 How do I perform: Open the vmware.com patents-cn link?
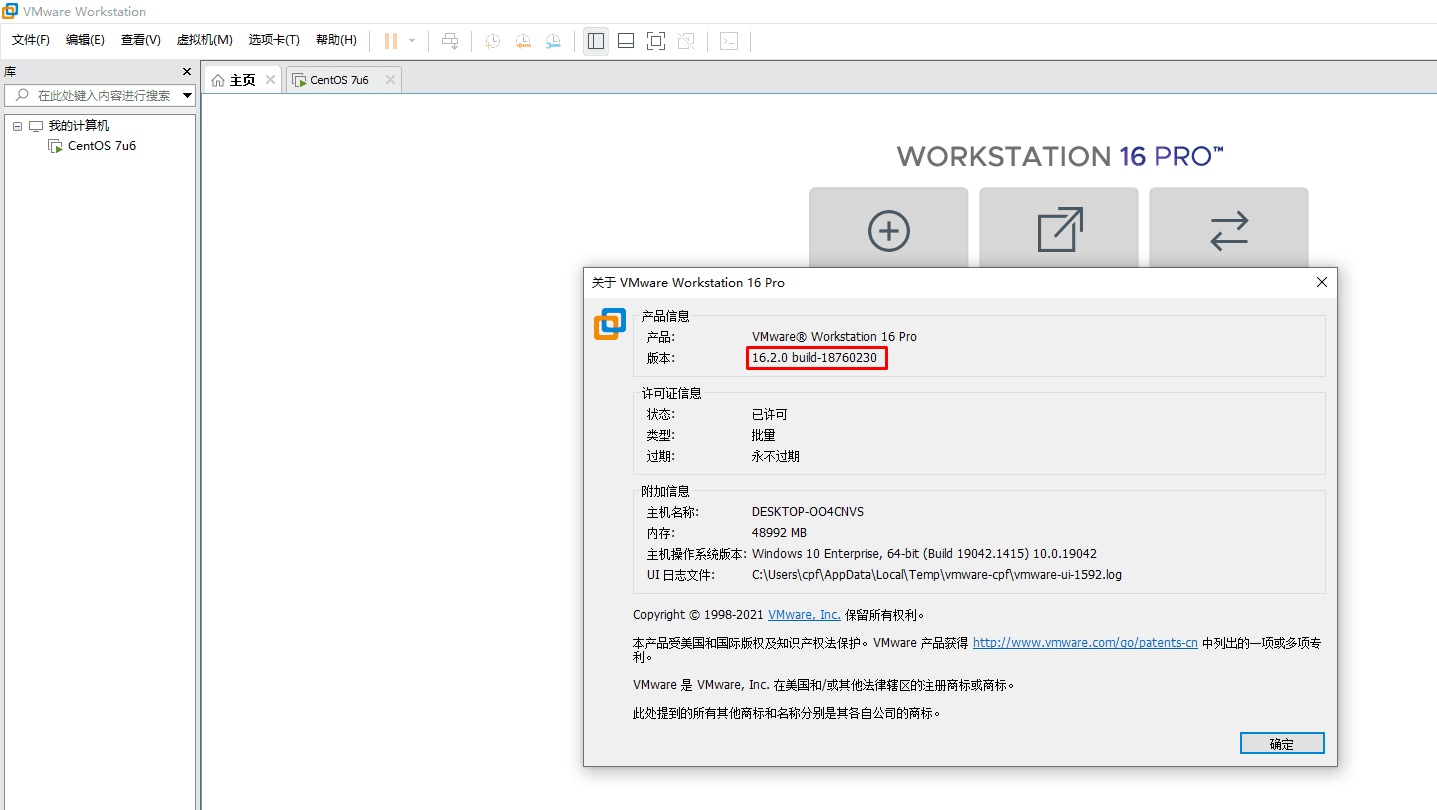click(1085, 643)
